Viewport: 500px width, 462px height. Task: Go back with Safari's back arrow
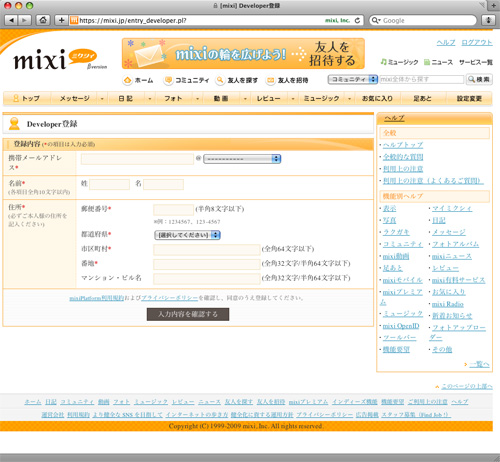coord(11,20)
